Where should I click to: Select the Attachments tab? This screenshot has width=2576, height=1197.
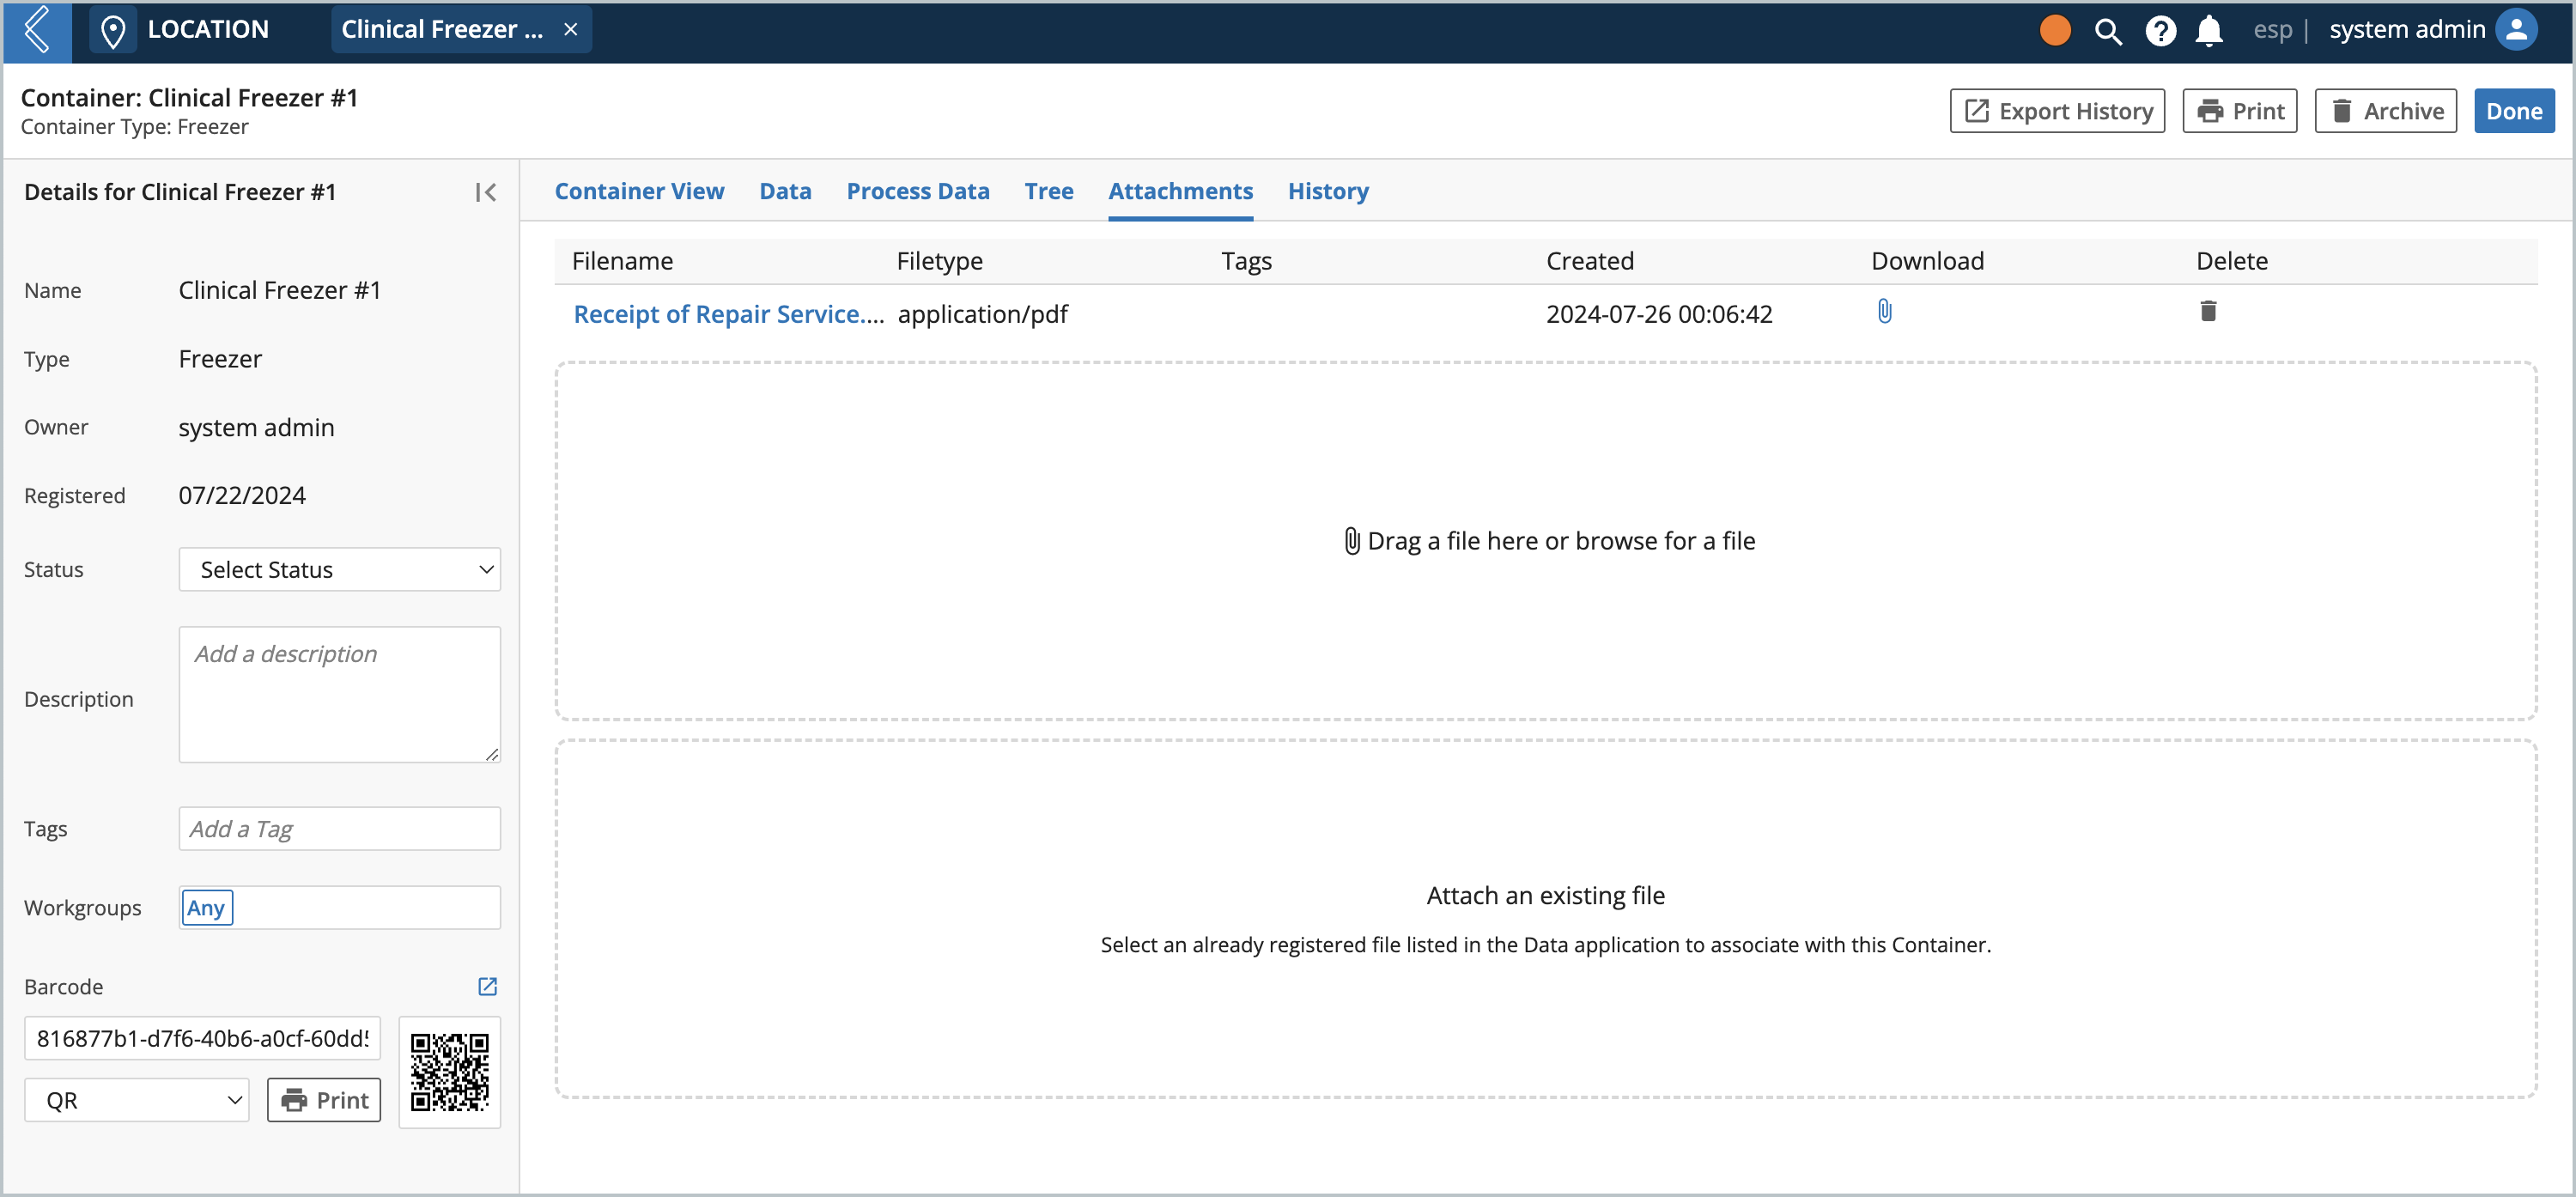pos(1180,191)
